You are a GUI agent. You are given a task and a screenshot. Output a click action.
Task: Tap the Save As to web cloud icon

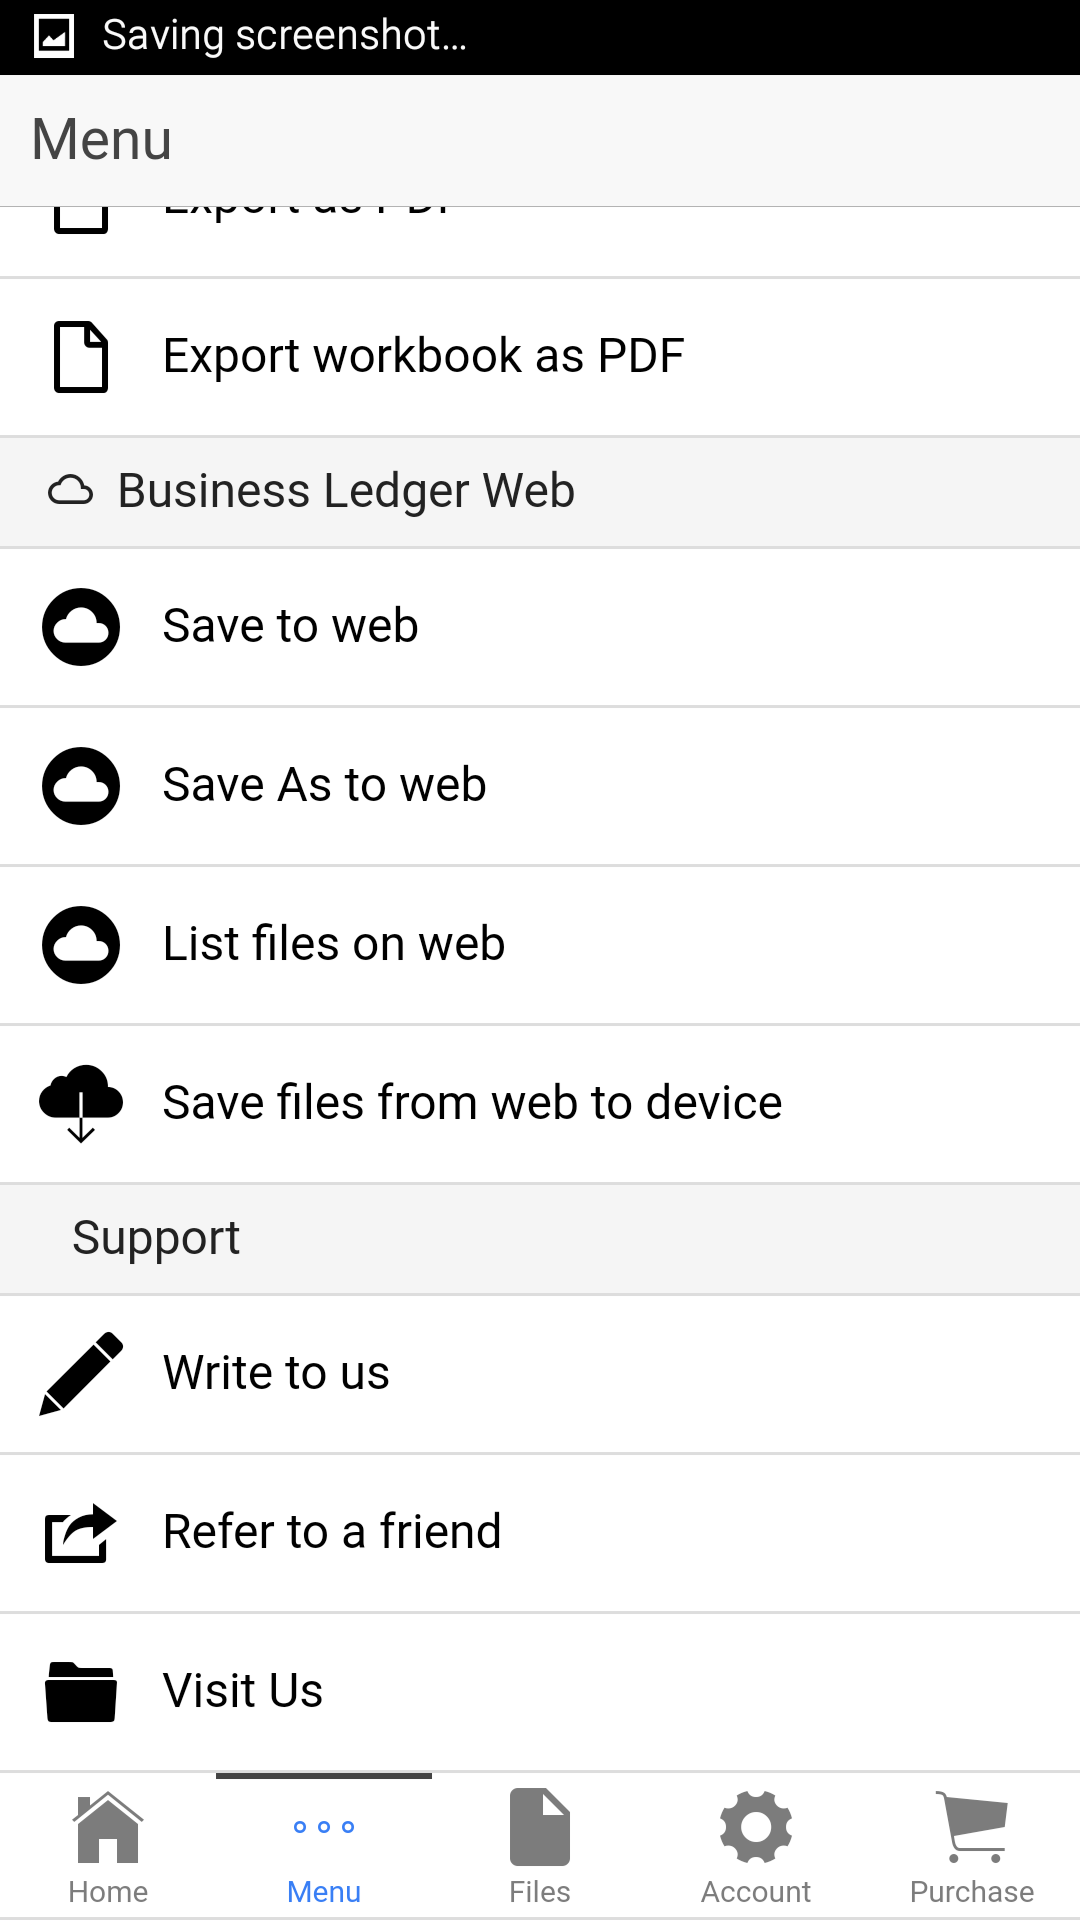click(x=80, y=785)
